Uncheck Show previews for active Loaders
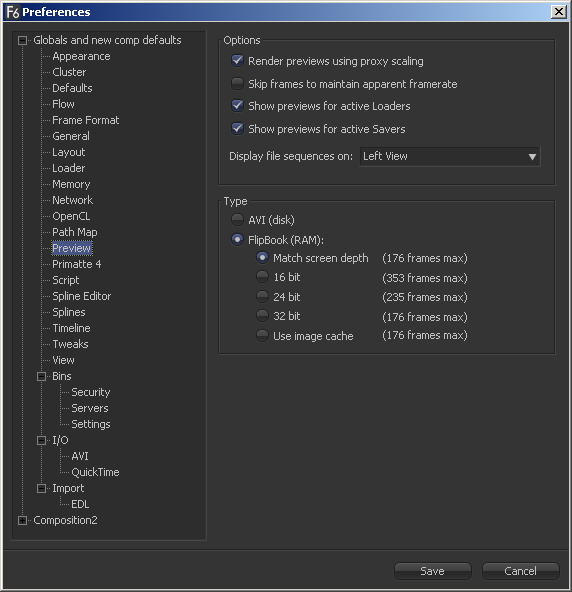 coord(237,106)
